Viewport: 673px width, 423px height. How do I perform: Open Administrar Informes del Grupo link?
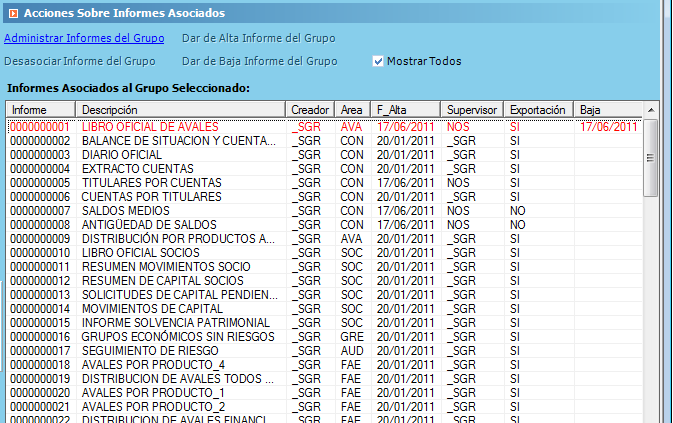(84, 38)
